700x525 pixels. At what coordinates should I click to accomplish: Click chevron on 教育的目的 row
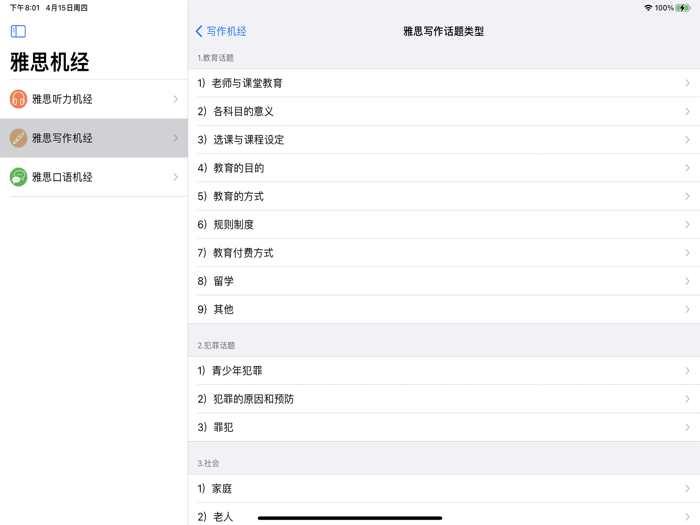coord(688,168)
